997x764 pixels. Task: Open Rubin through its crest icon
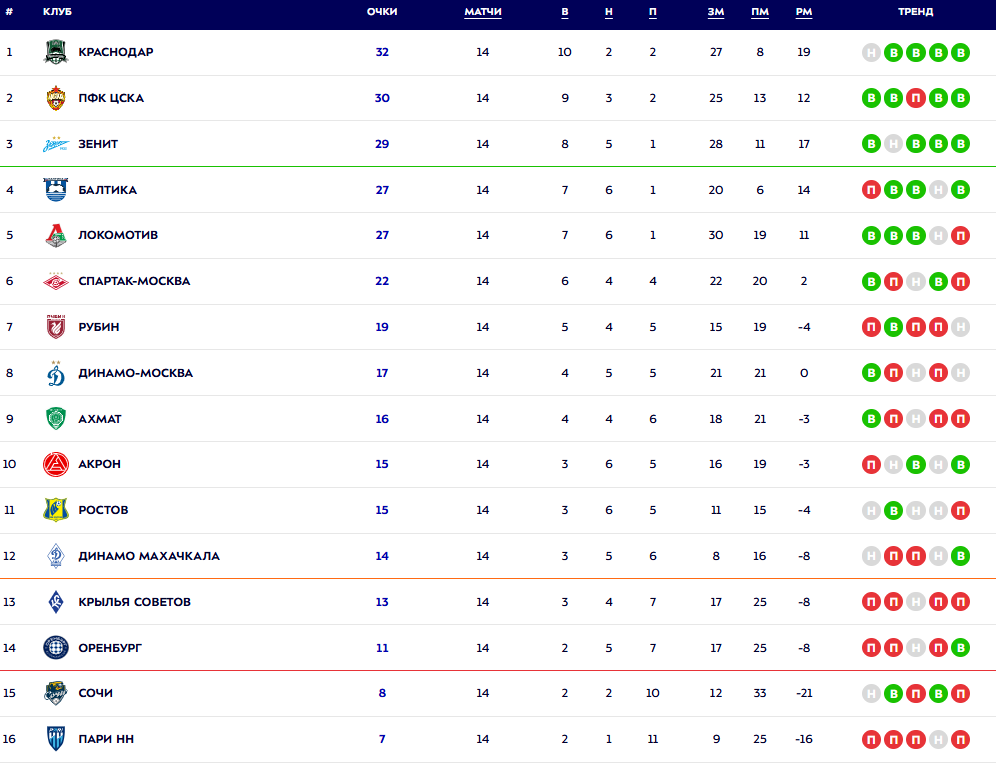[x=56, y=327]
